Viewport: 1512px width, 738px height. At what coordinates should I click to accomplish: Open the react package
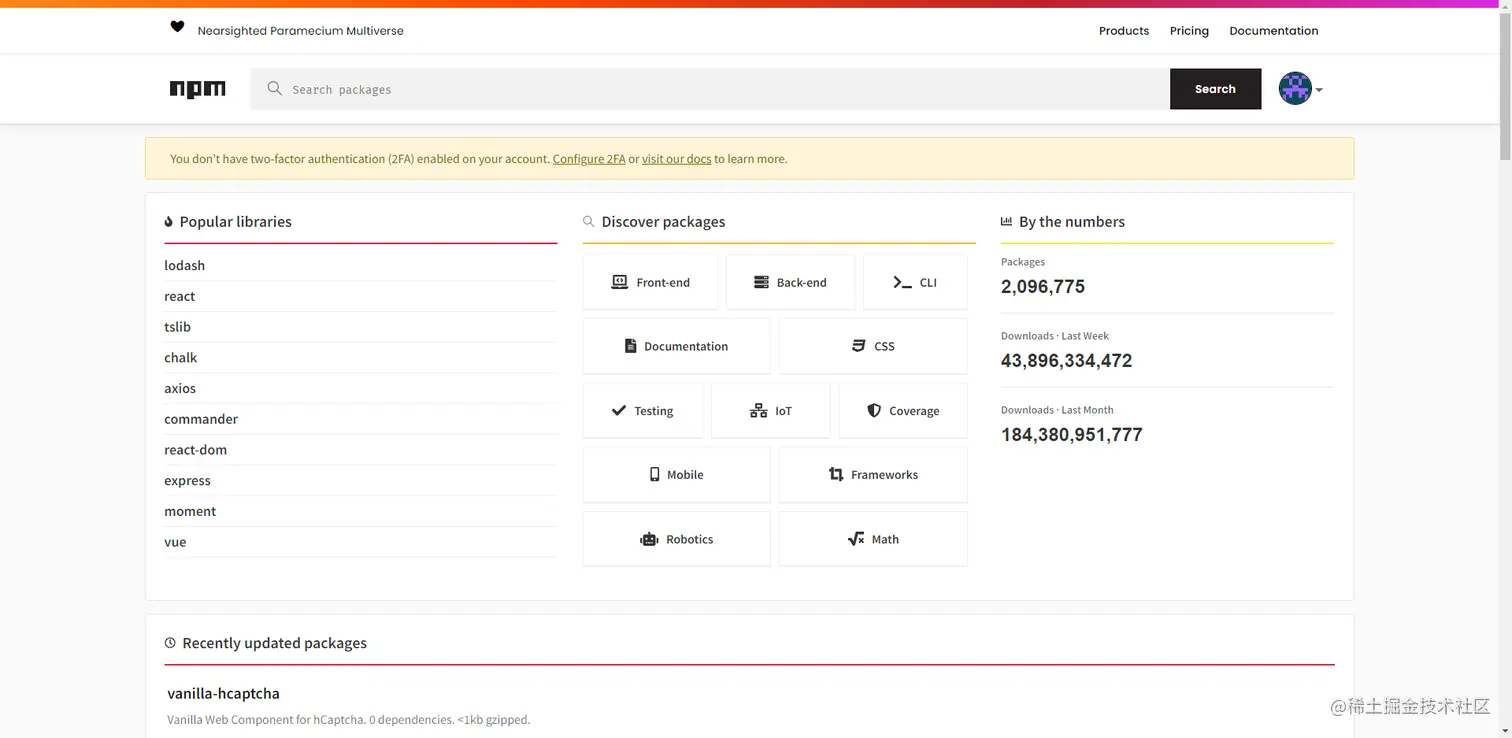pos(180,296)
